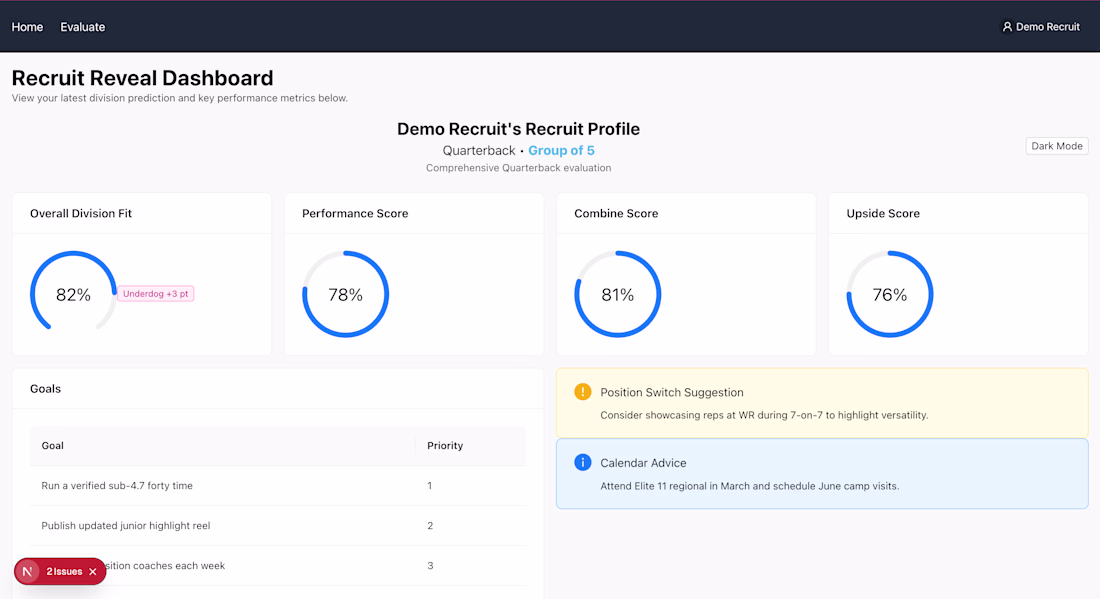Toggle Dark Mode
Image resolution: width=1100 pixels, height=599 pixels.
(1057, 146)
